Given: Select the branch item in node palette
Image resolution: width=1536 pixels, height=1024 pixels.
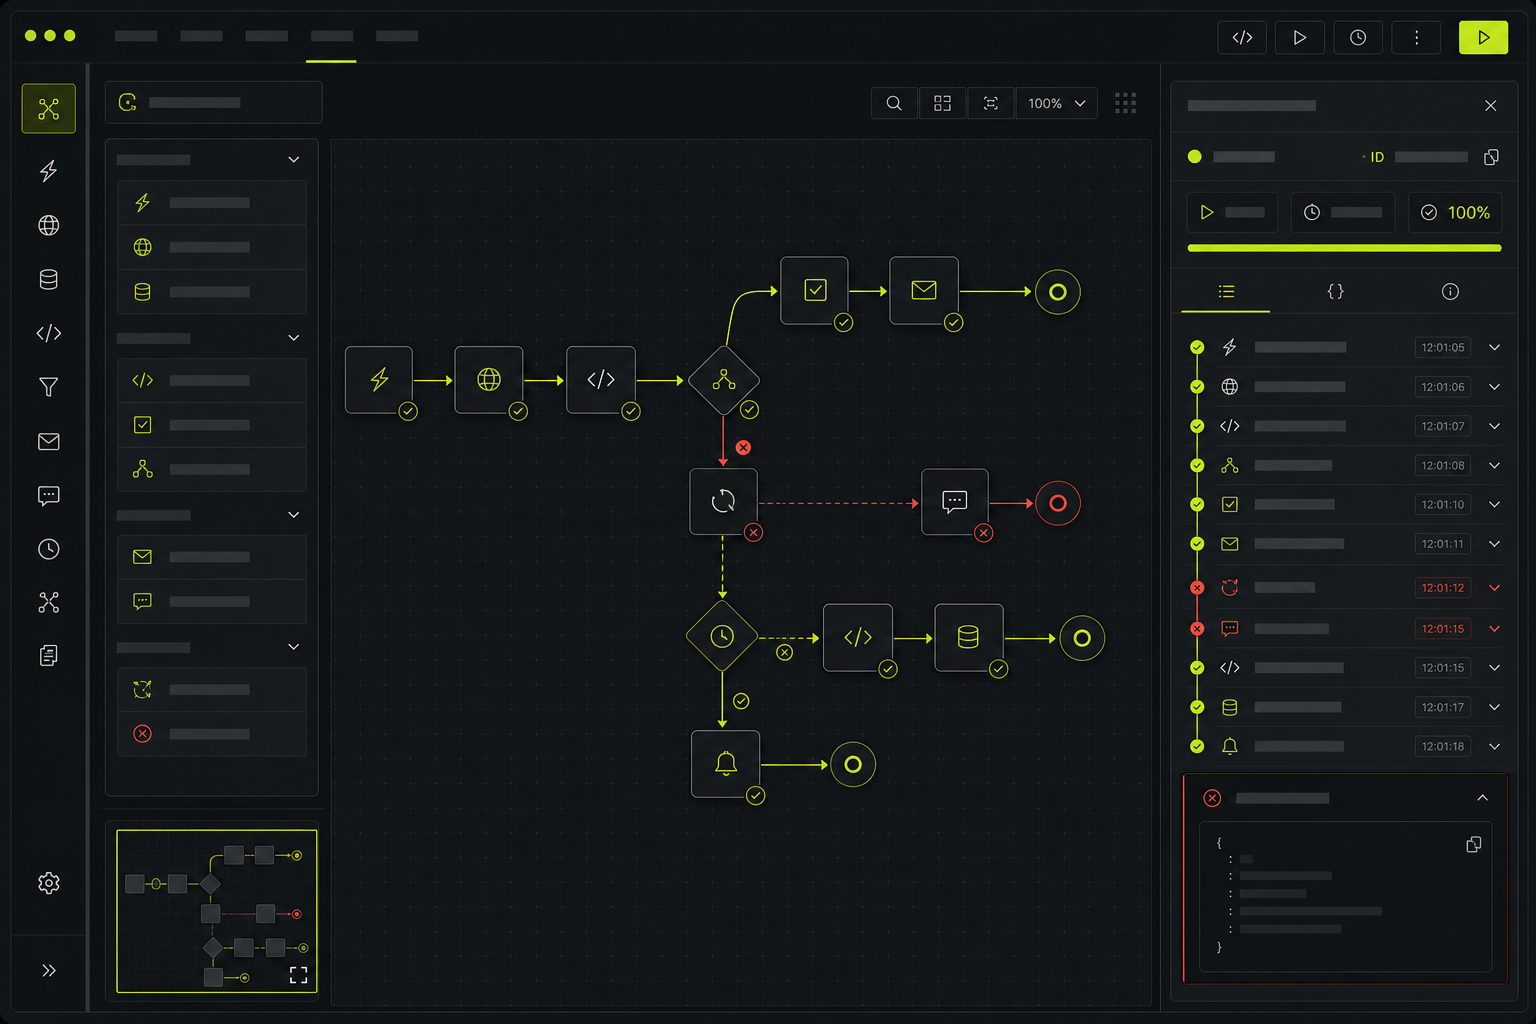Looking at the screenshot, I should 212,469.
